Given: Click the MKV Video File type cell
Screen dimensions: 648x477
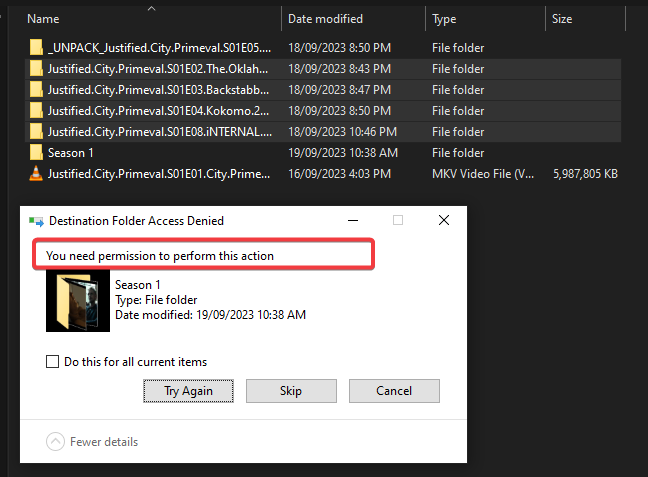Looking at the screenshot, I should coord(483,174).
